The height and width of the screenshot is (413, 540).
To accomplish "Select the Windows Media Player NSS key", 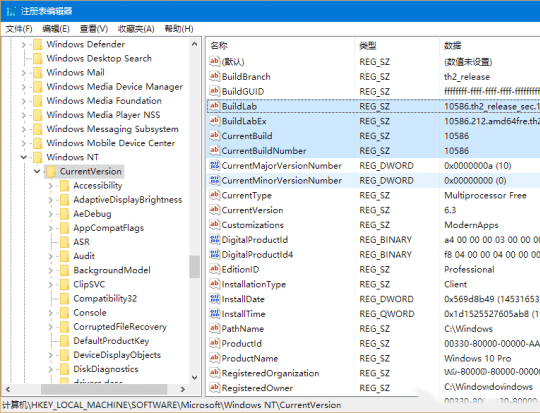I will click(103, 115).
